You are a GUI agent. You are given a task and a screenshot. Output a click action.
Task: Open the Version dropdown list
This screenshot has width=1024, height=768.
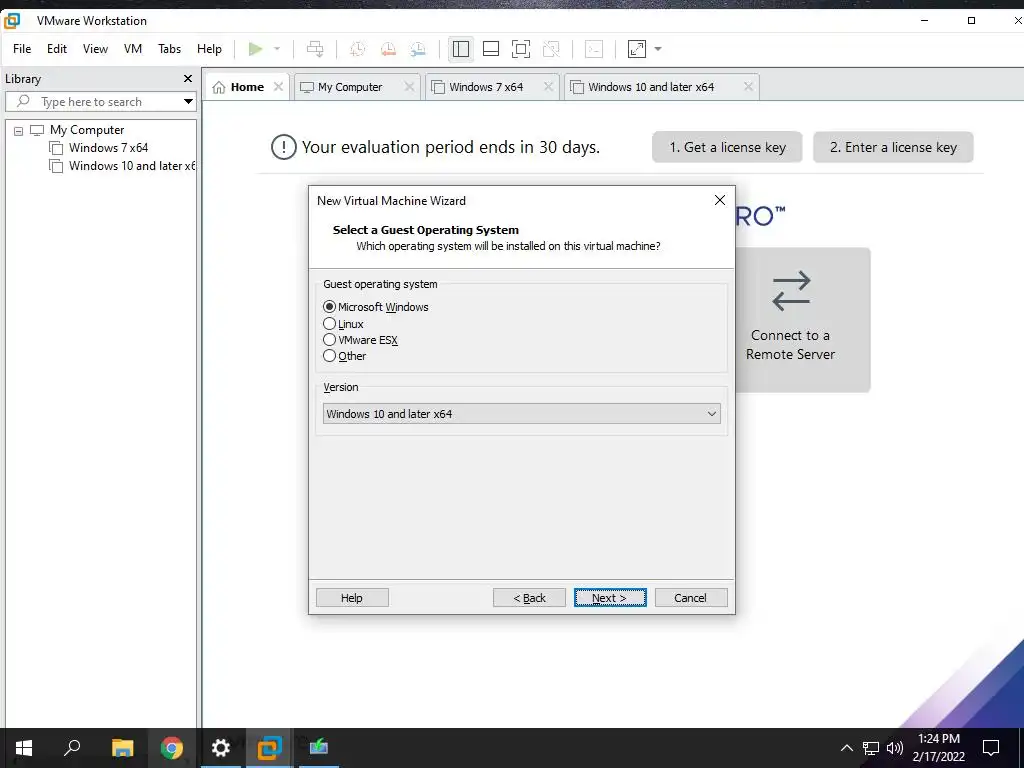(x=521, y=414)
